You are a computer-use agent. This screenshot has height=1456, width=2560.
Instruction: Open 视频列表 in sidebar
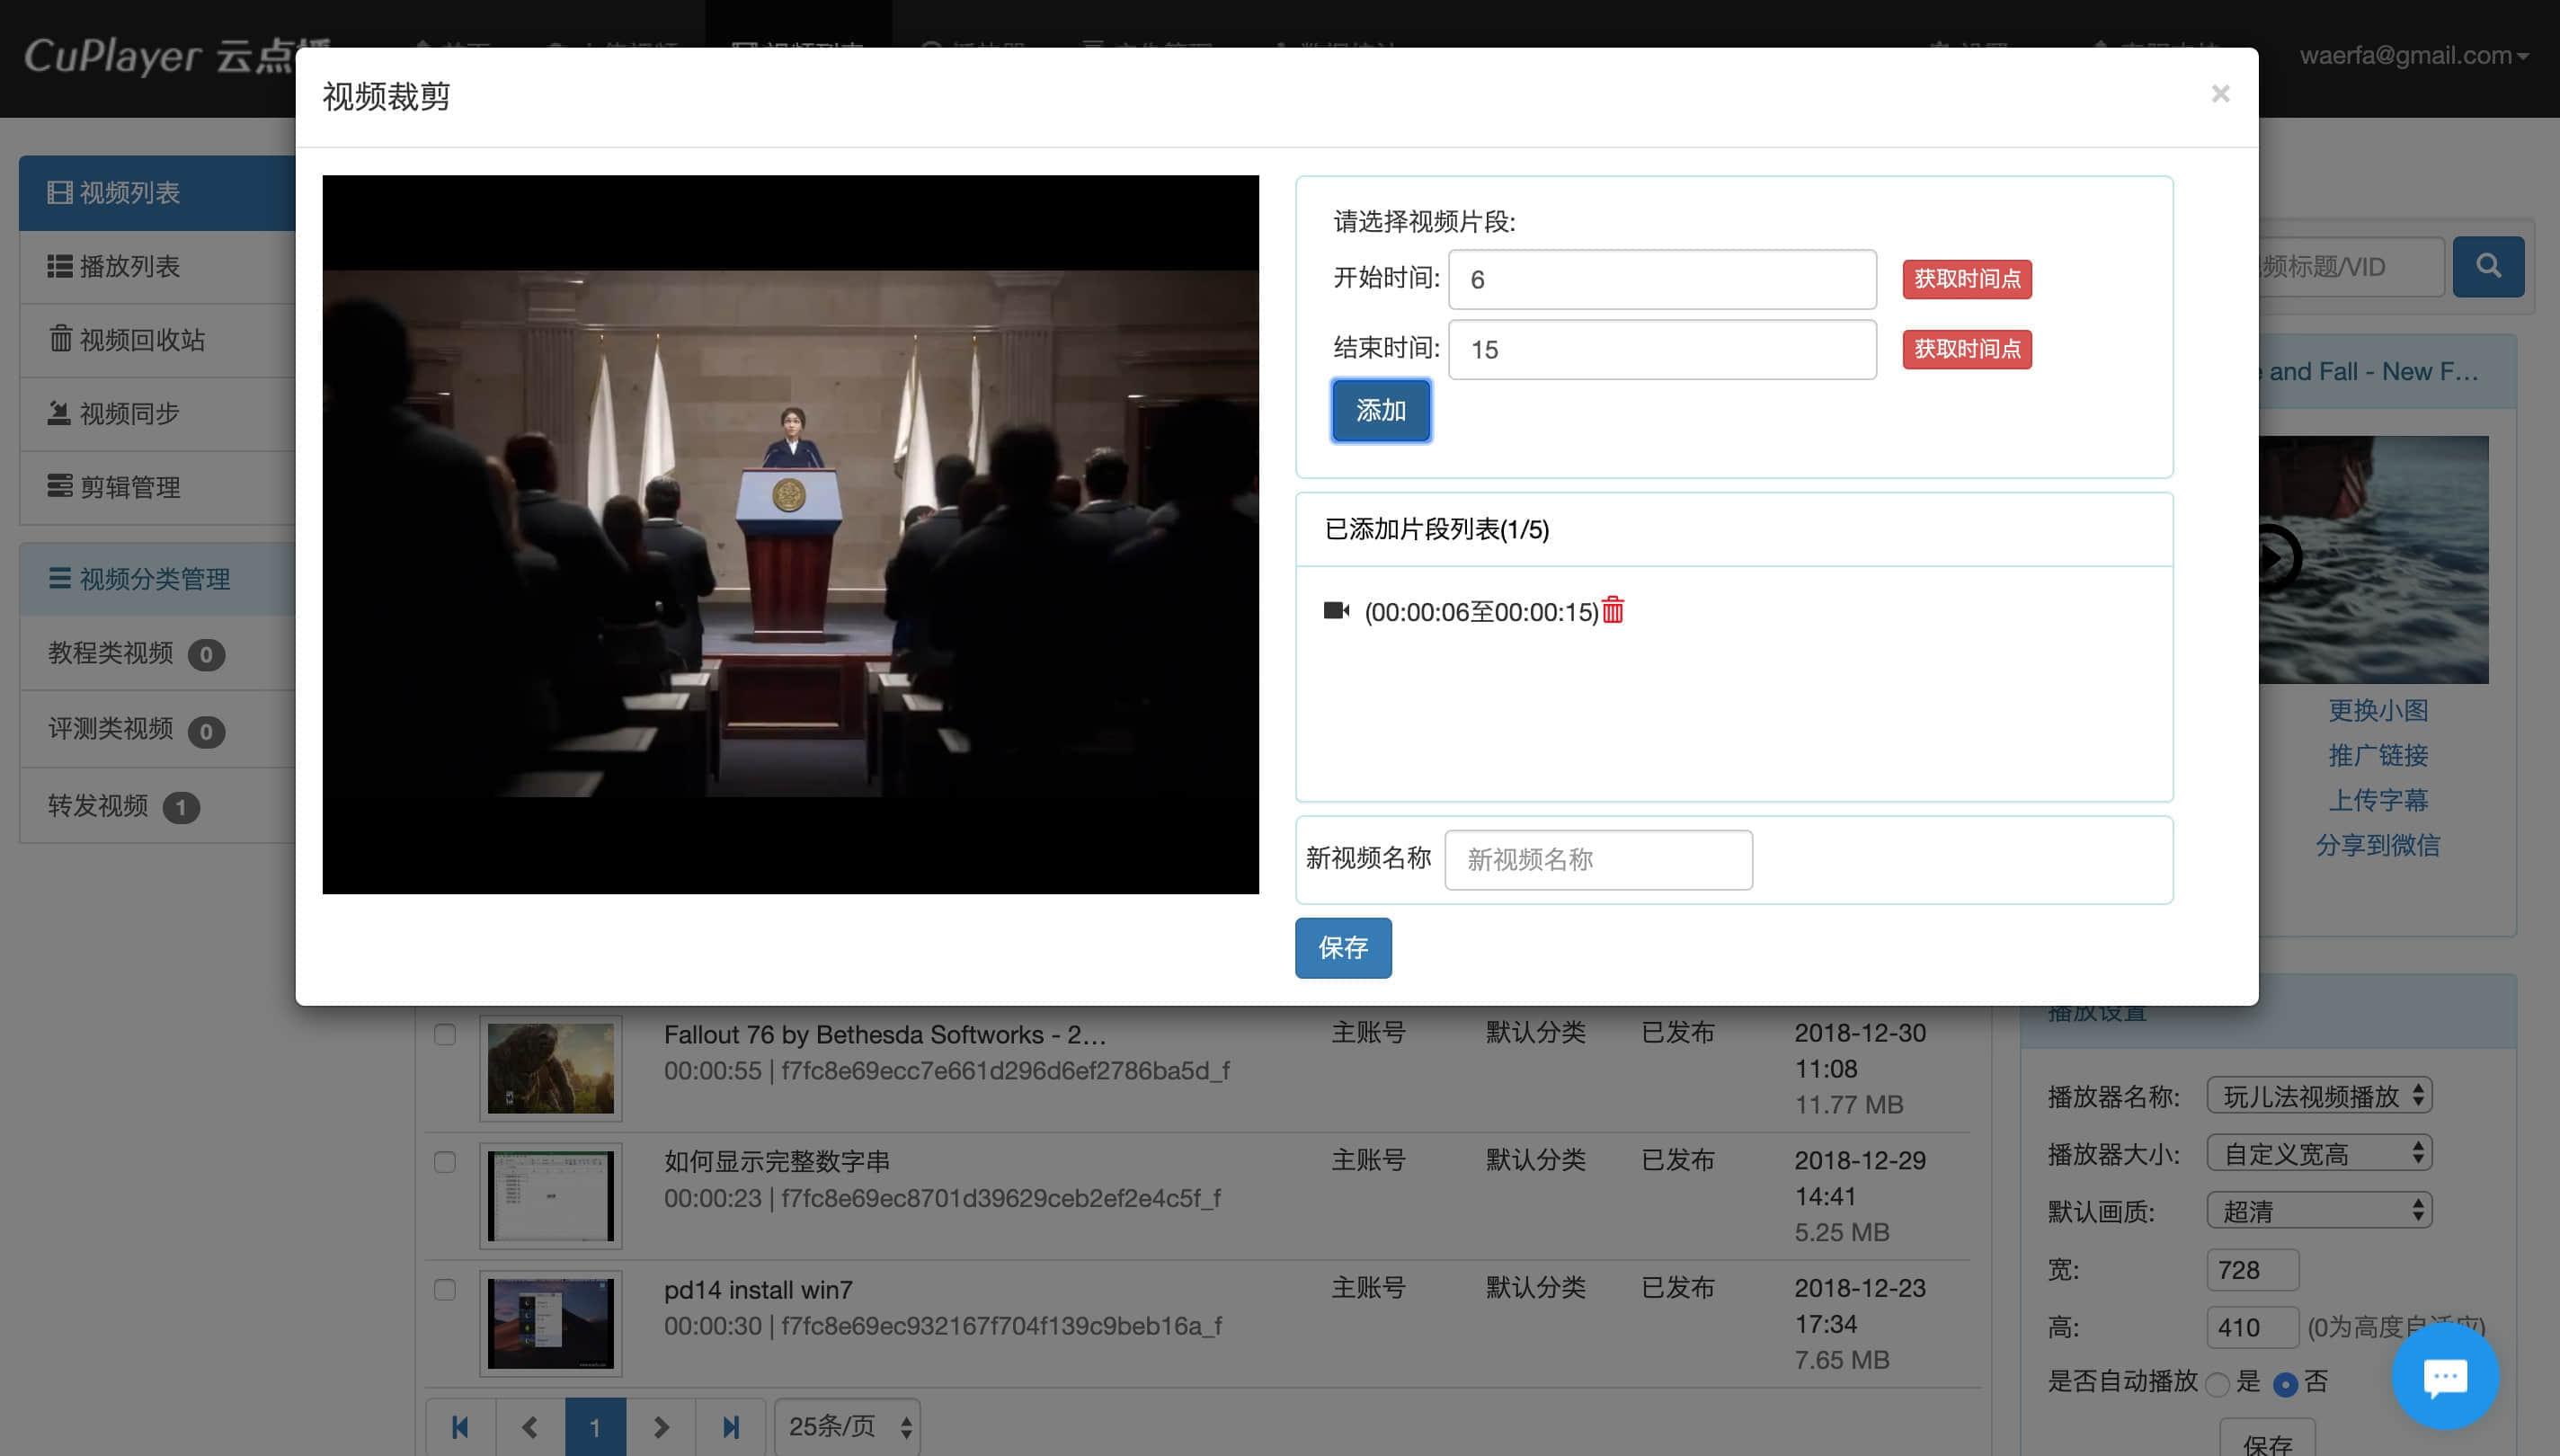coord(158,193)
